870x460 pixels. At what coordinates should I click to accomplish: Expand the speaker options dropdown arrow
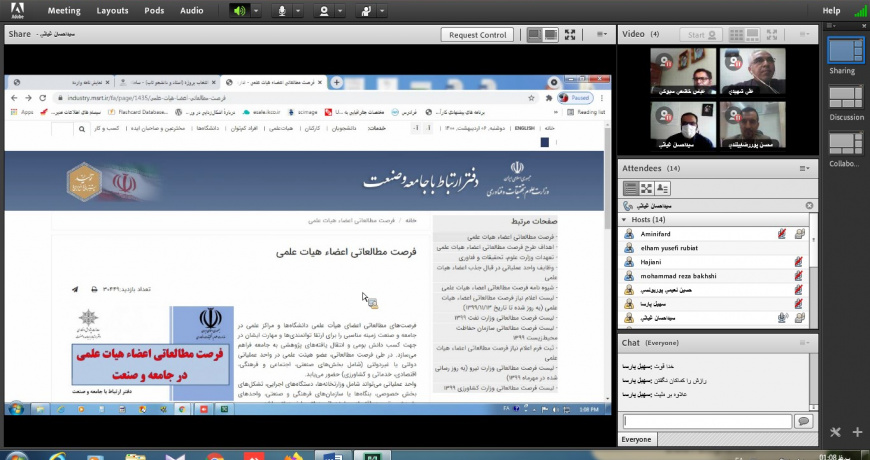(256, 11)
